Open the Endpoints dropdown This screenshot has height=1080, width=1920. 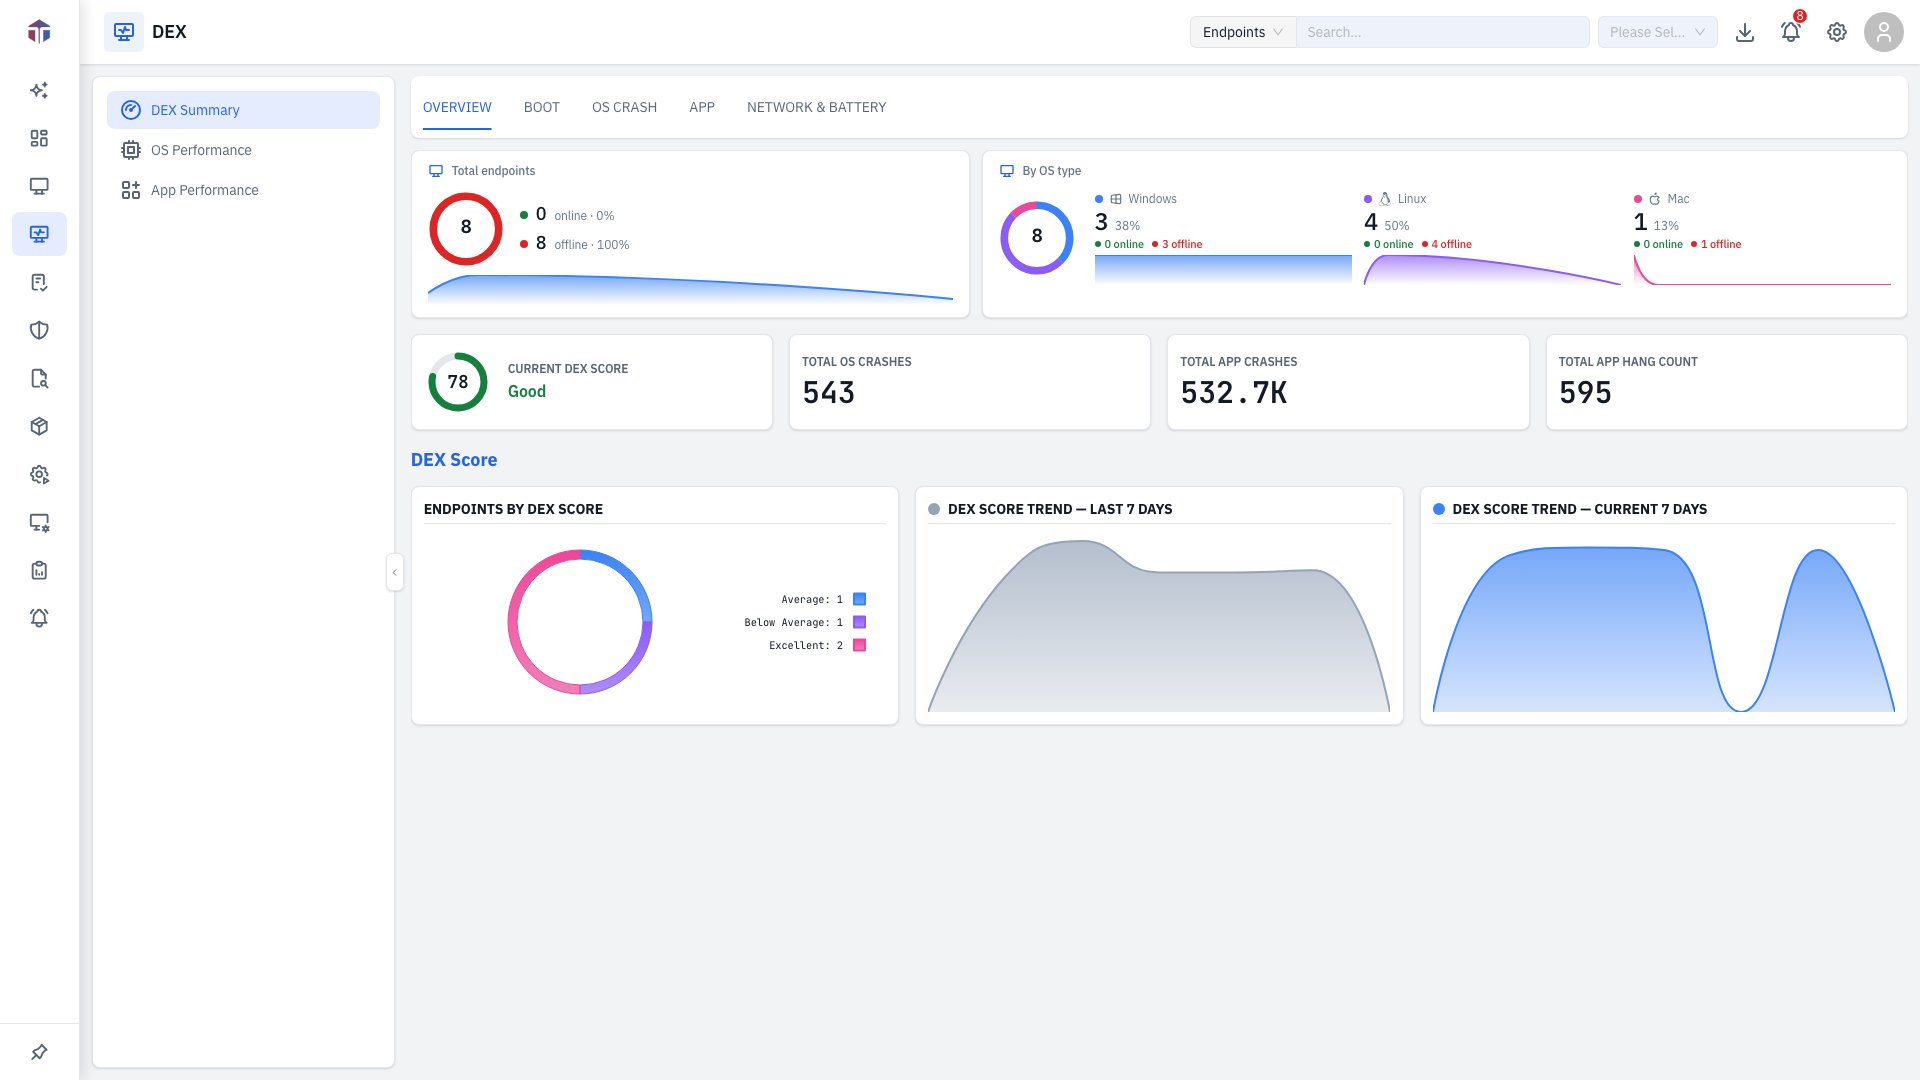click(1243, 32)
